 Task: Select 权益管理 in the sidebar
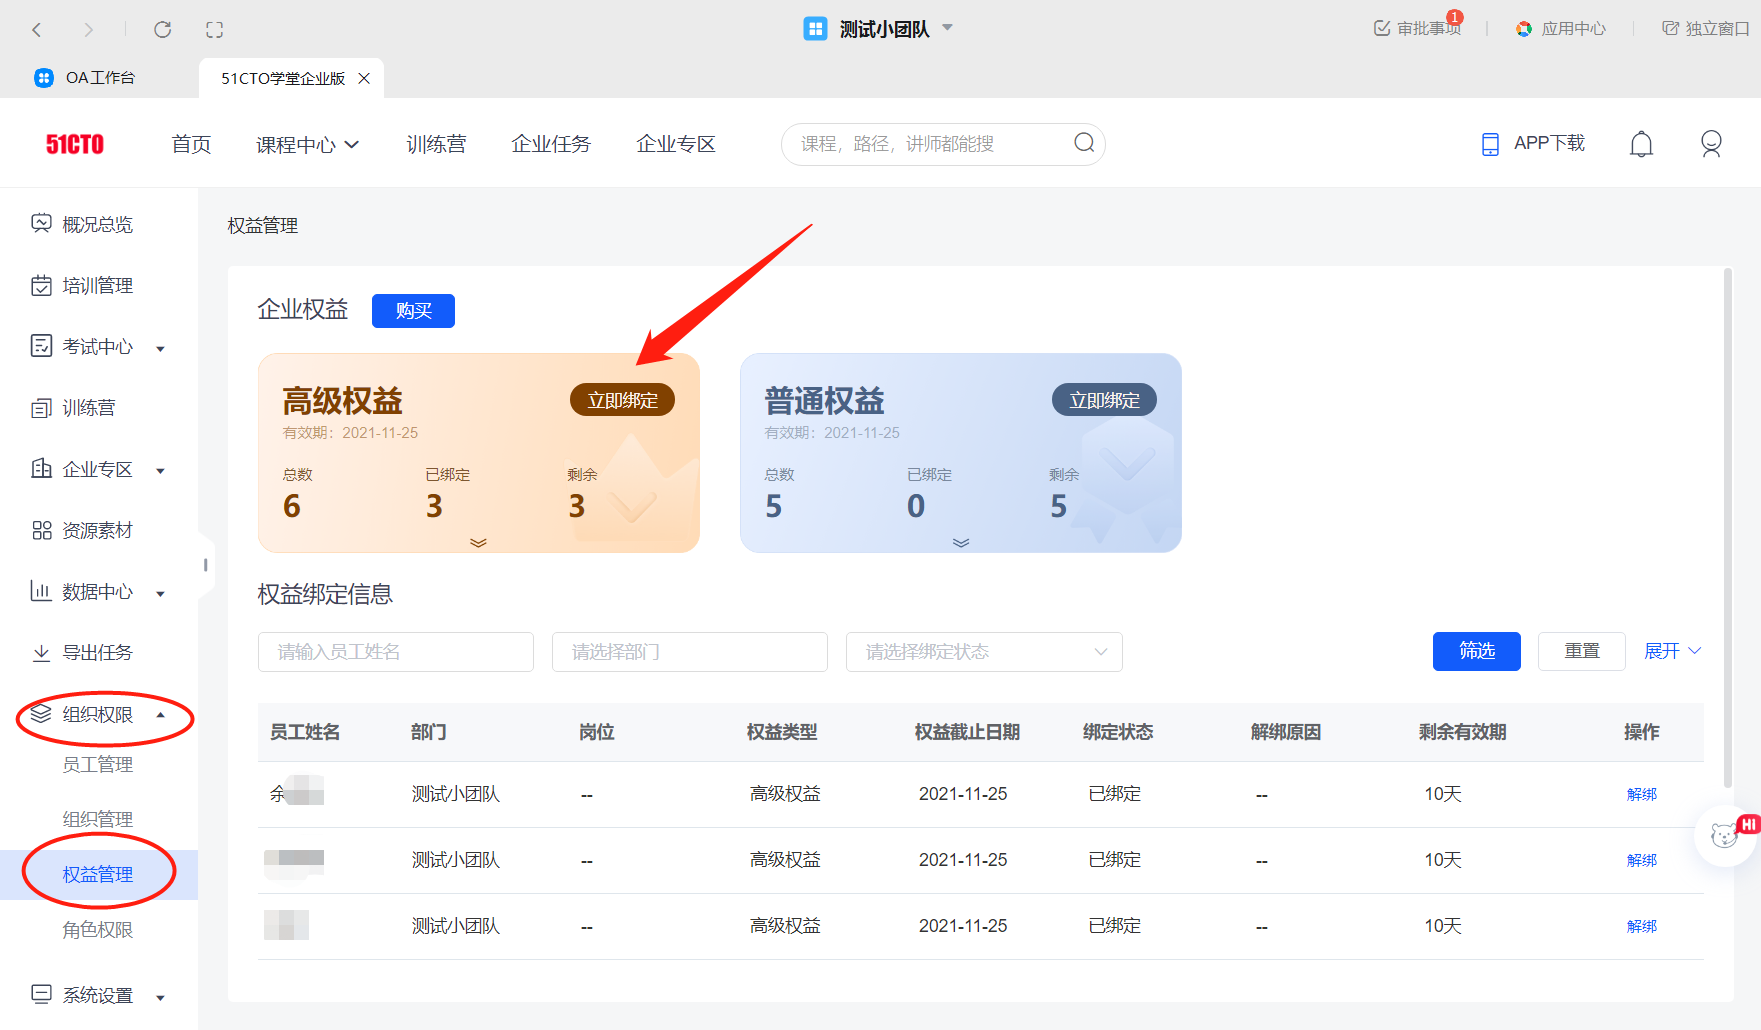pos(98,875)
